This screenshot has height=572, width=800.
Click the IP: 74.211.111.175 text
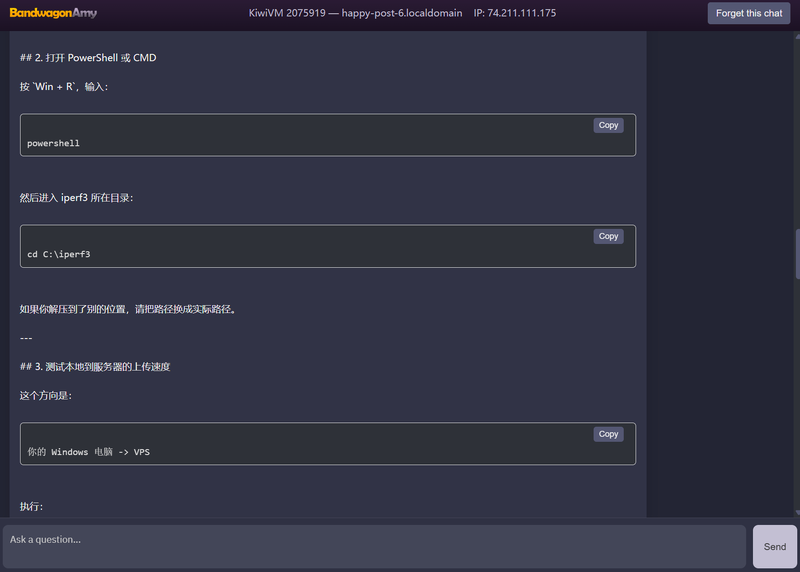coord(514,13)
